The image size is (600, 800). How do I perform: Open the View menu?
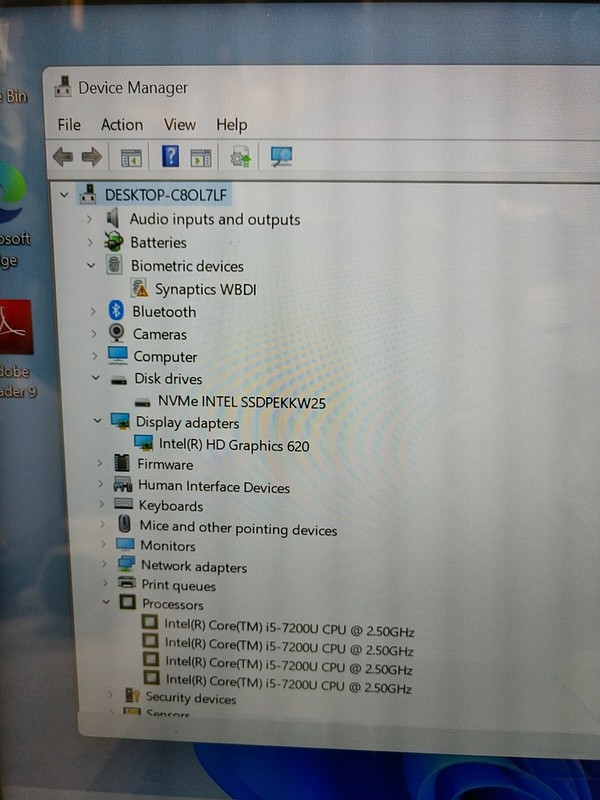pyautogui.click(x=180, y=124)
